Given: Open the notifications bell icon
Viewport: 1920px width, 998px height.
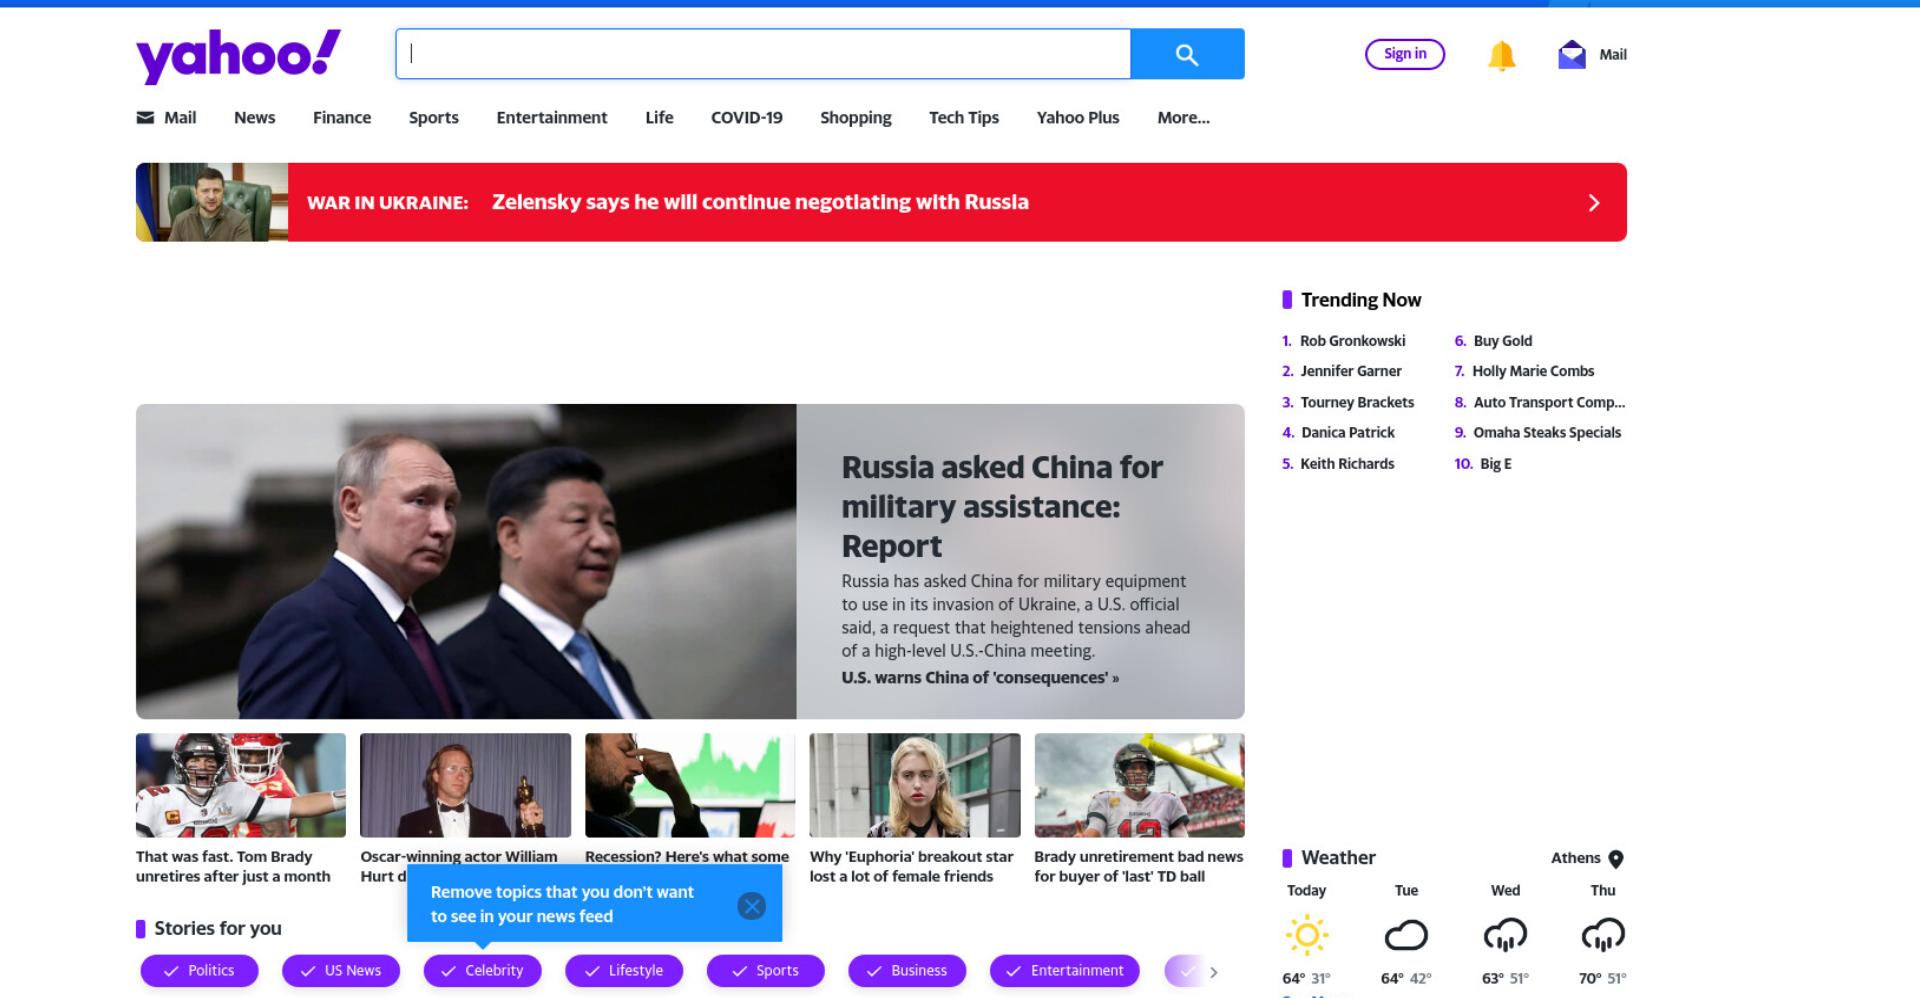Looking at the screenshot, I should pos(1501,56).
